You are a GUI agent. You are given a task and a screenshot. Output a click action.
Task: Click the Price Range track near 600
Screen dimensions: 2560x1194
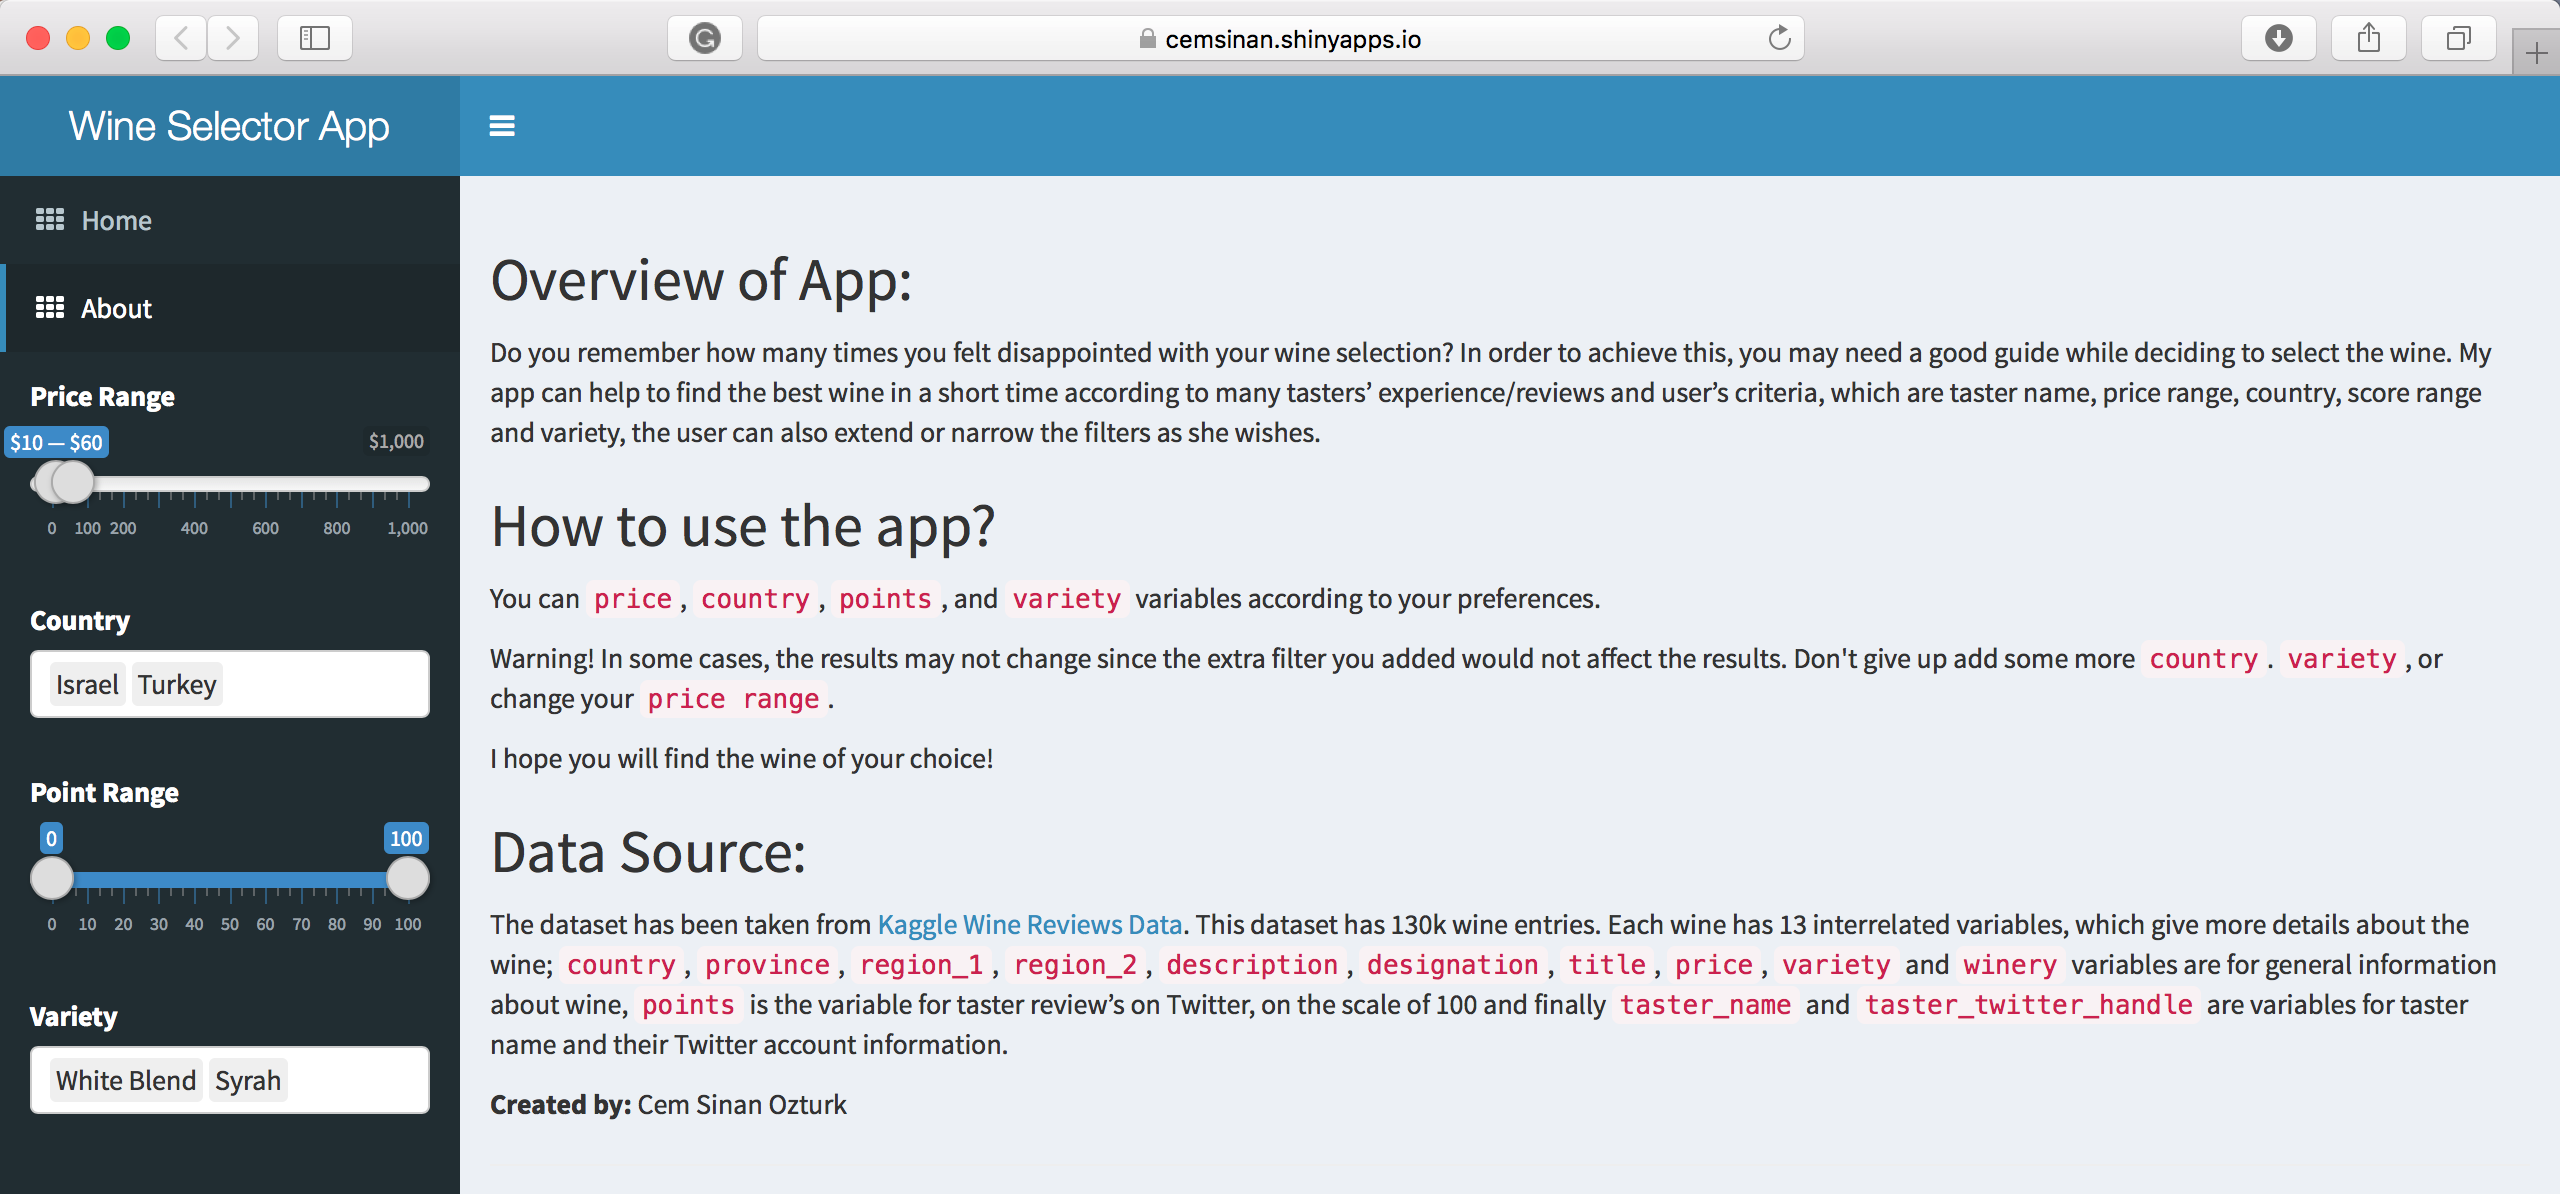(x=265, y=484)
